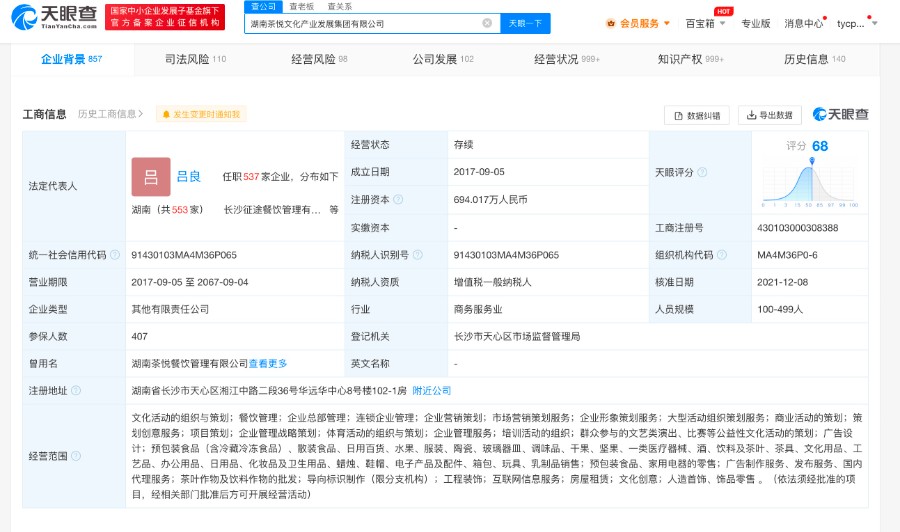Click the 存续 business status value

(x=463, y=145)
